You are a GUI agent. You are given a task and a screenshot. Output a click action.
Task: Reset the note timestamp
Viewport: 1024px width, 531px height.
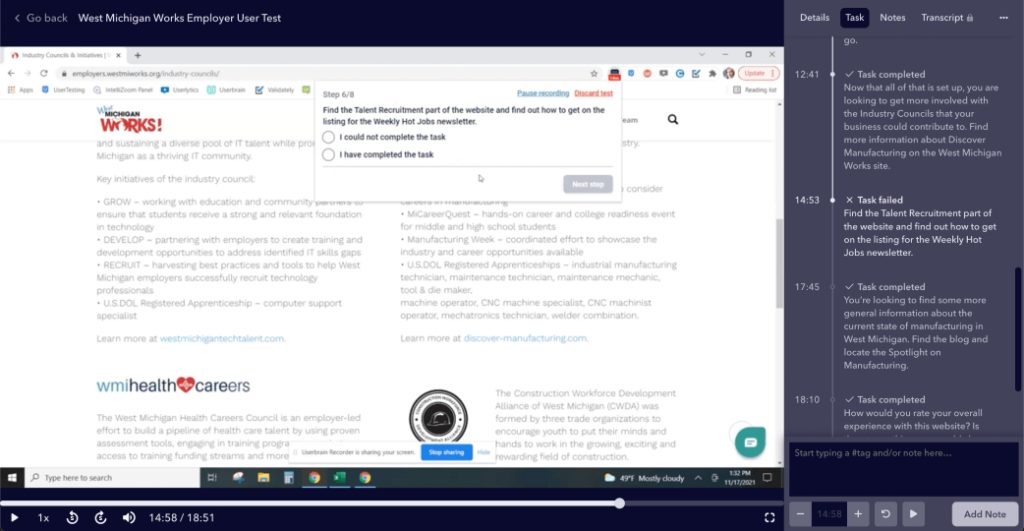[x=886, y=514]
